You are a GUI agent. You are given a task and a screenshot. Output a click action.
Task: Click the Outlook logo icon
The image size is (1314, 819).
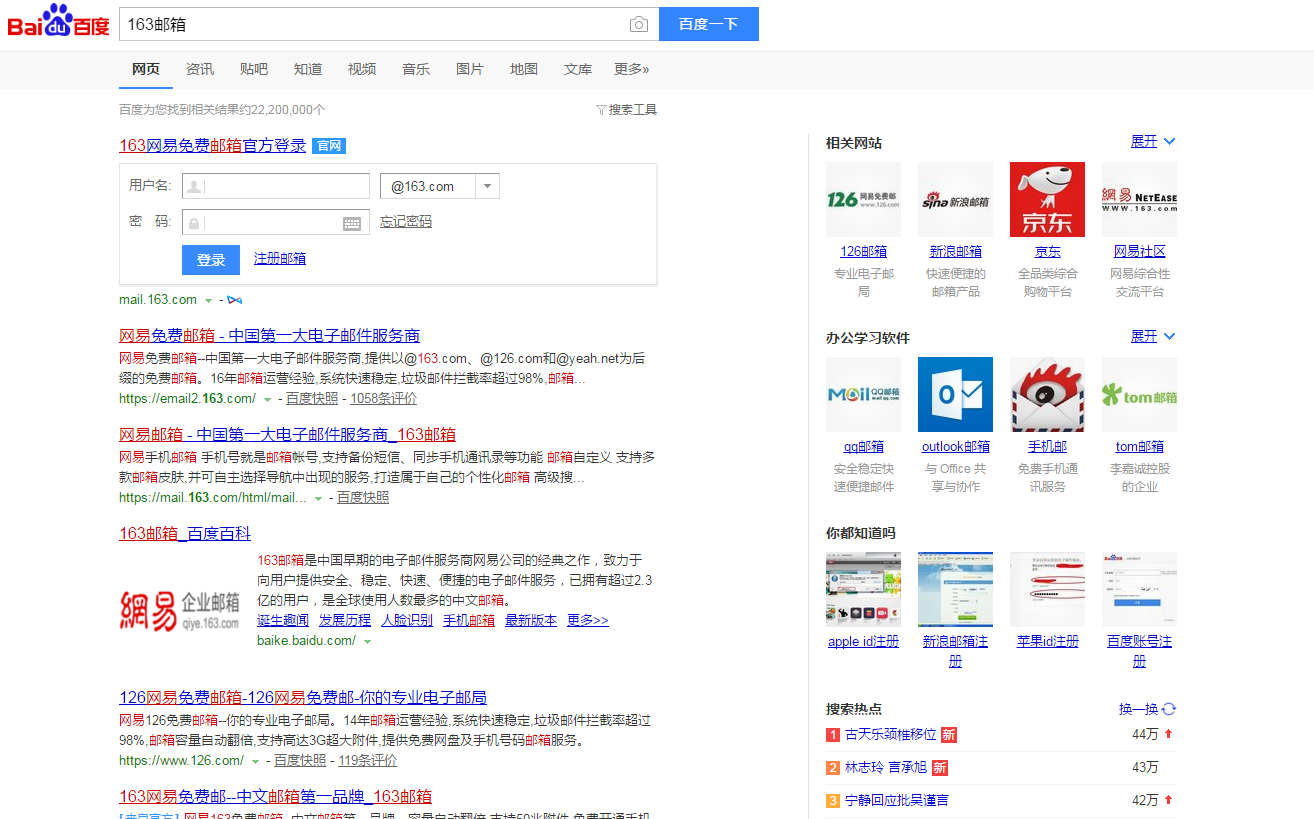pyautogui.click(x=955, y=394)
